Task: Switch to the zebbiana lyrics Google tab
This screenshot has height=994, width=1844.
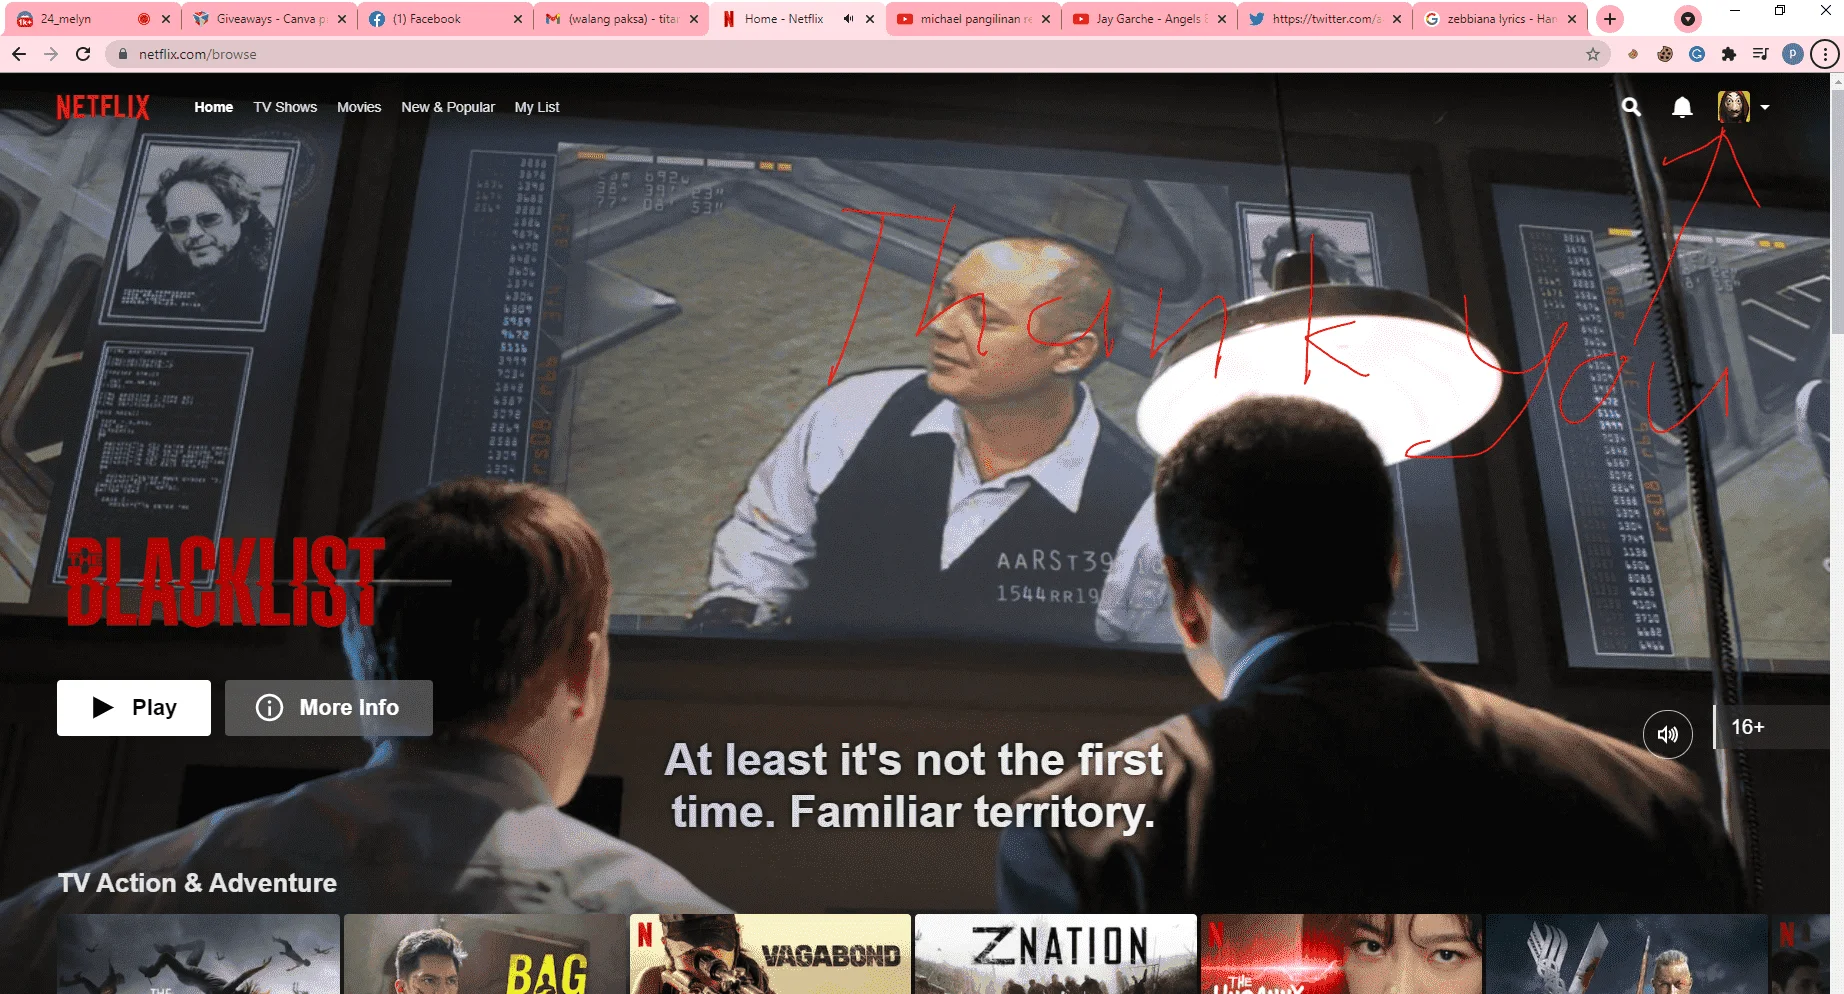Action: point(1500,19)
